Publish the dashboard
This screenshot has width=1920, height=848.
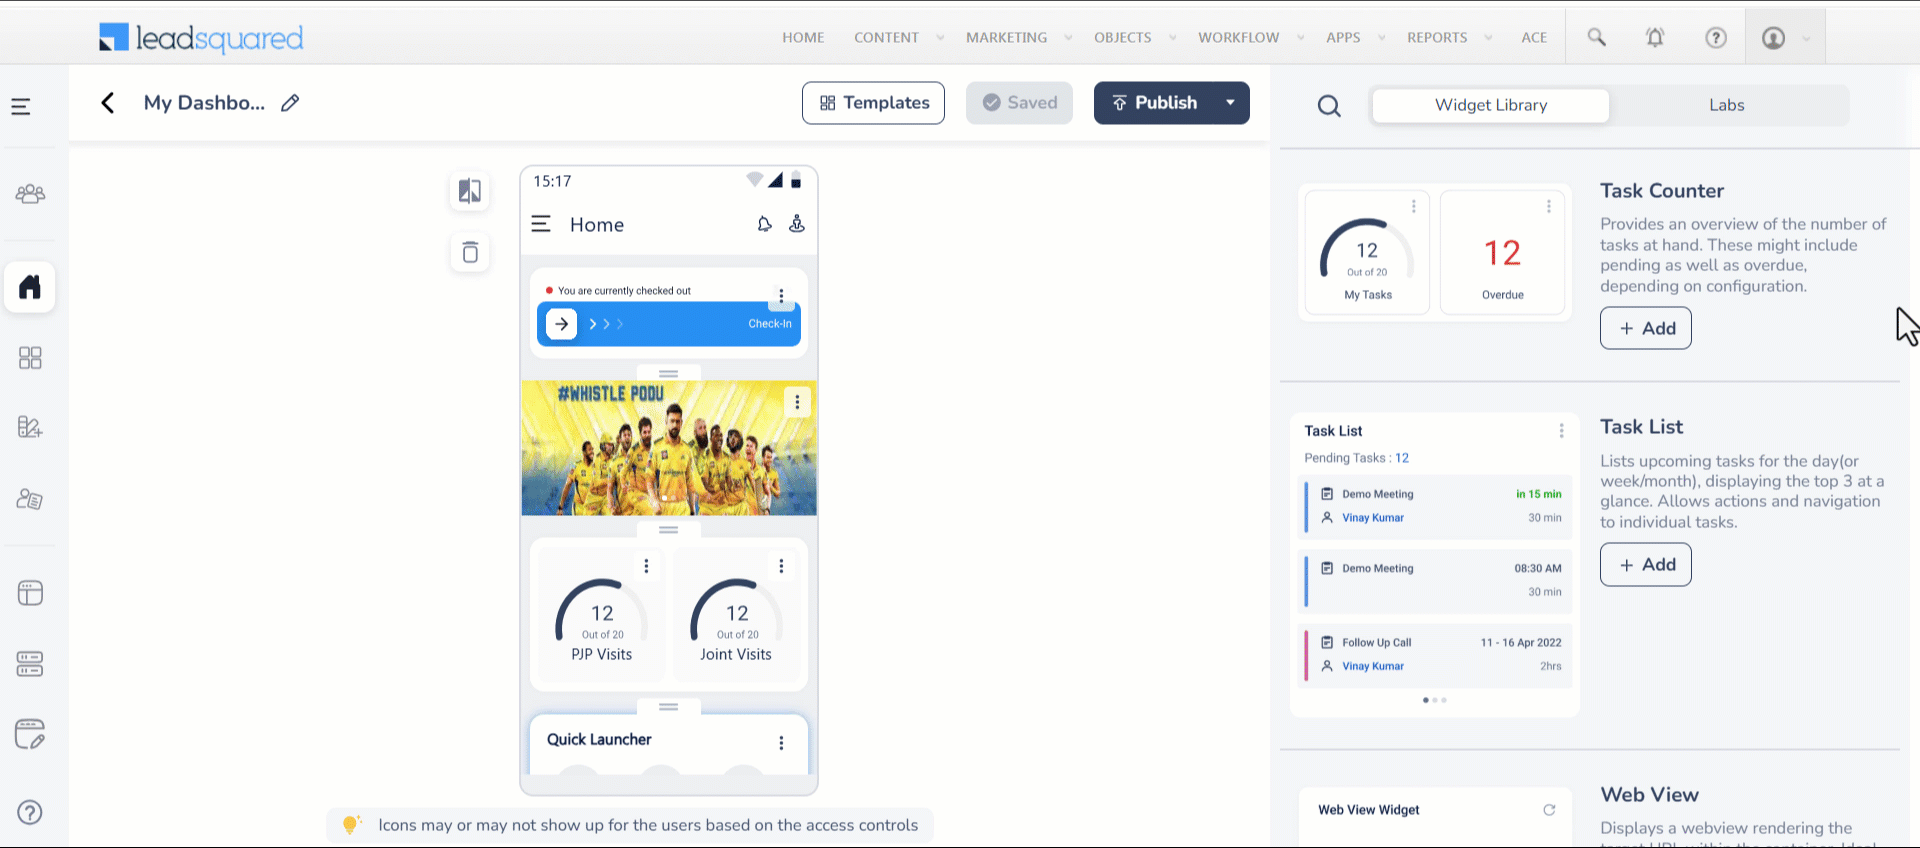(x=1153, y=103)
